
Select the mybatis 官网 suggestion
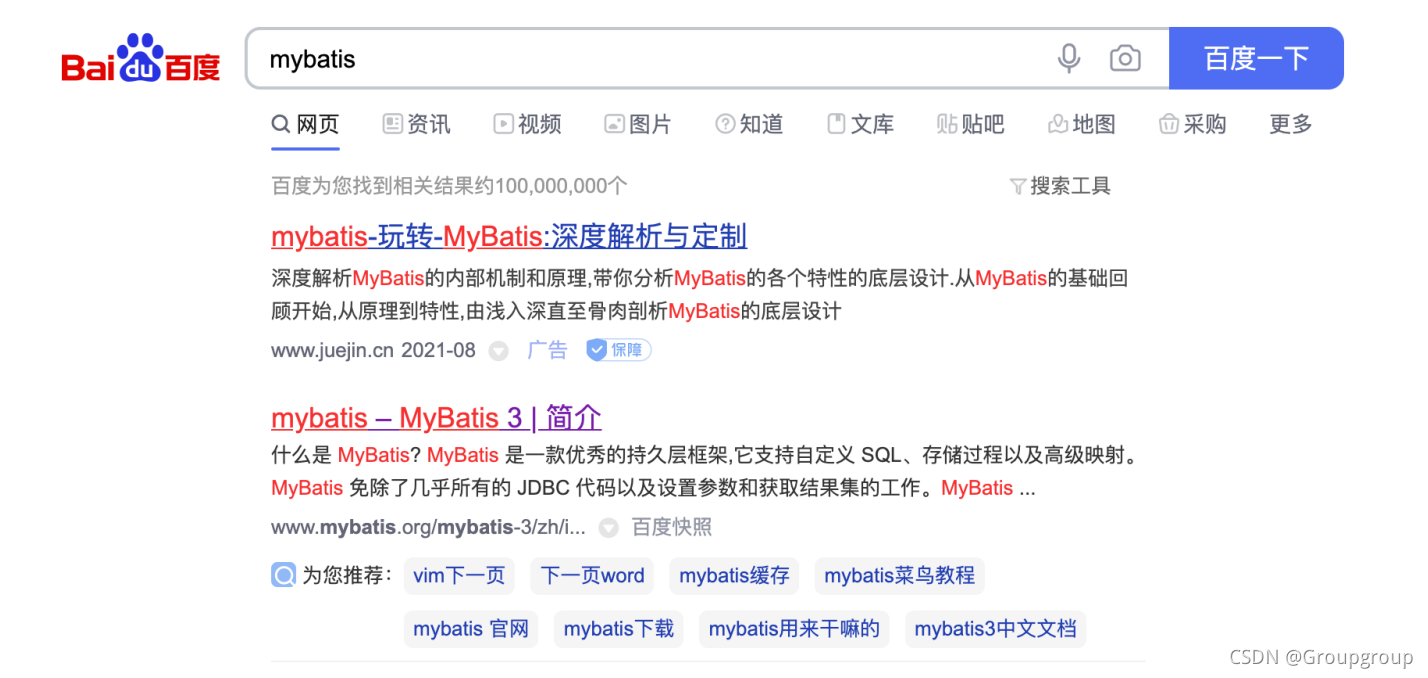[x=471, y=629]
